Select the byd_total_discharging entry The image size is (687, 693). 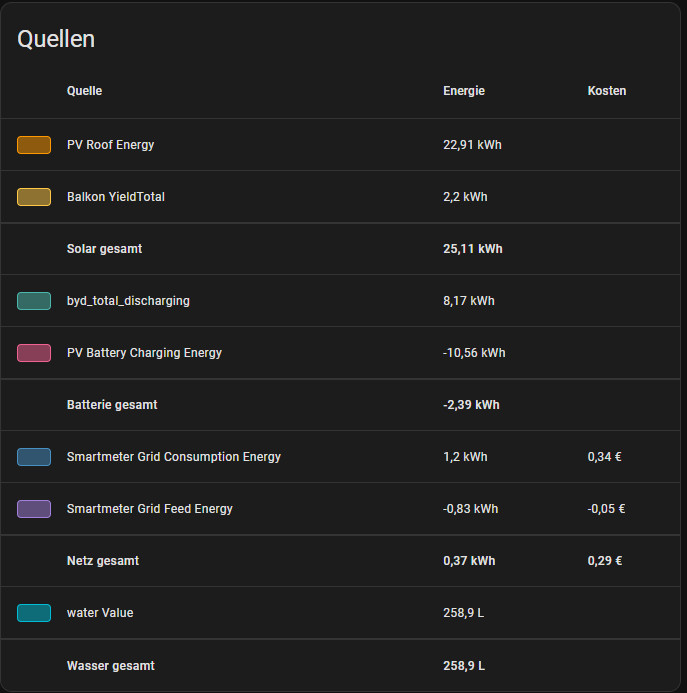click(x=128, y=301)
